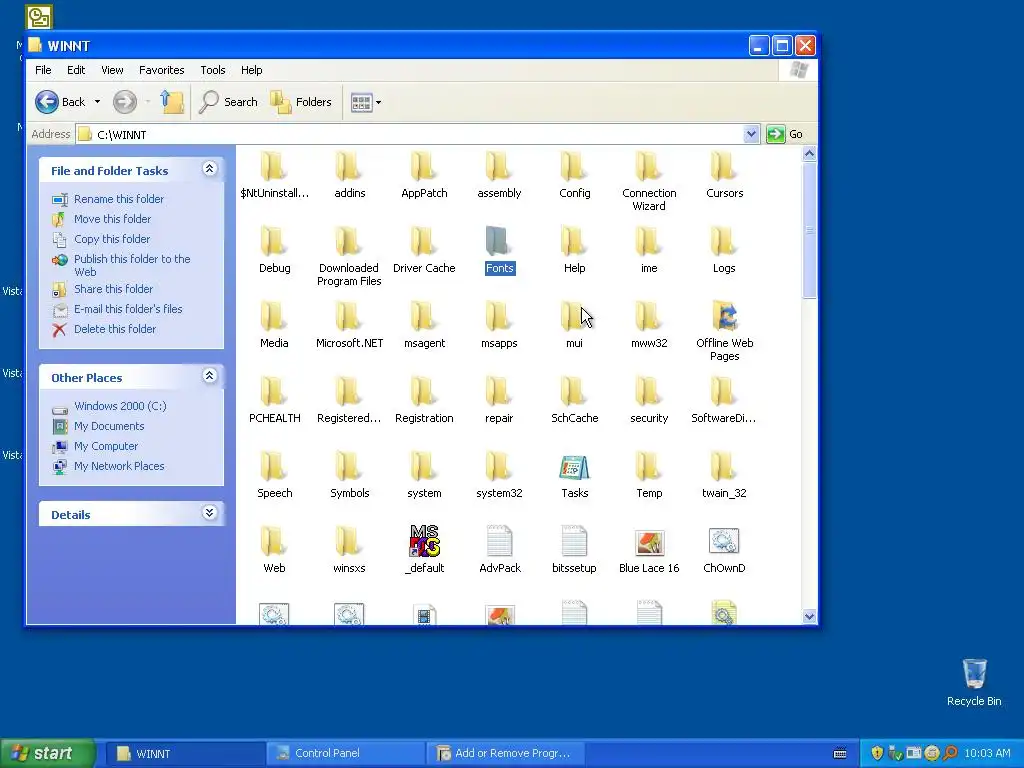Select the Microsoft.NET folder icon
This screenshot has width=1024, height=768.
click(349, 316)
